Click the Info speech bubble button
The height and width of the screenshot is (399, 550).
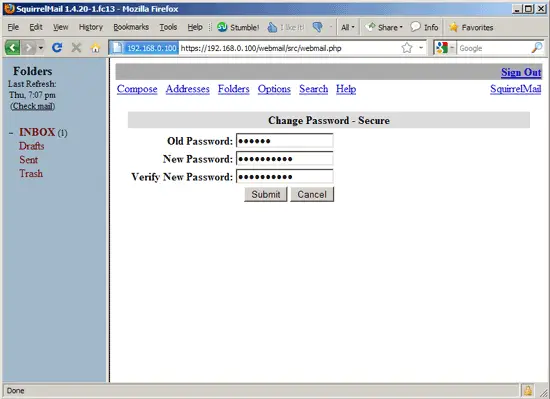point(424,27)
